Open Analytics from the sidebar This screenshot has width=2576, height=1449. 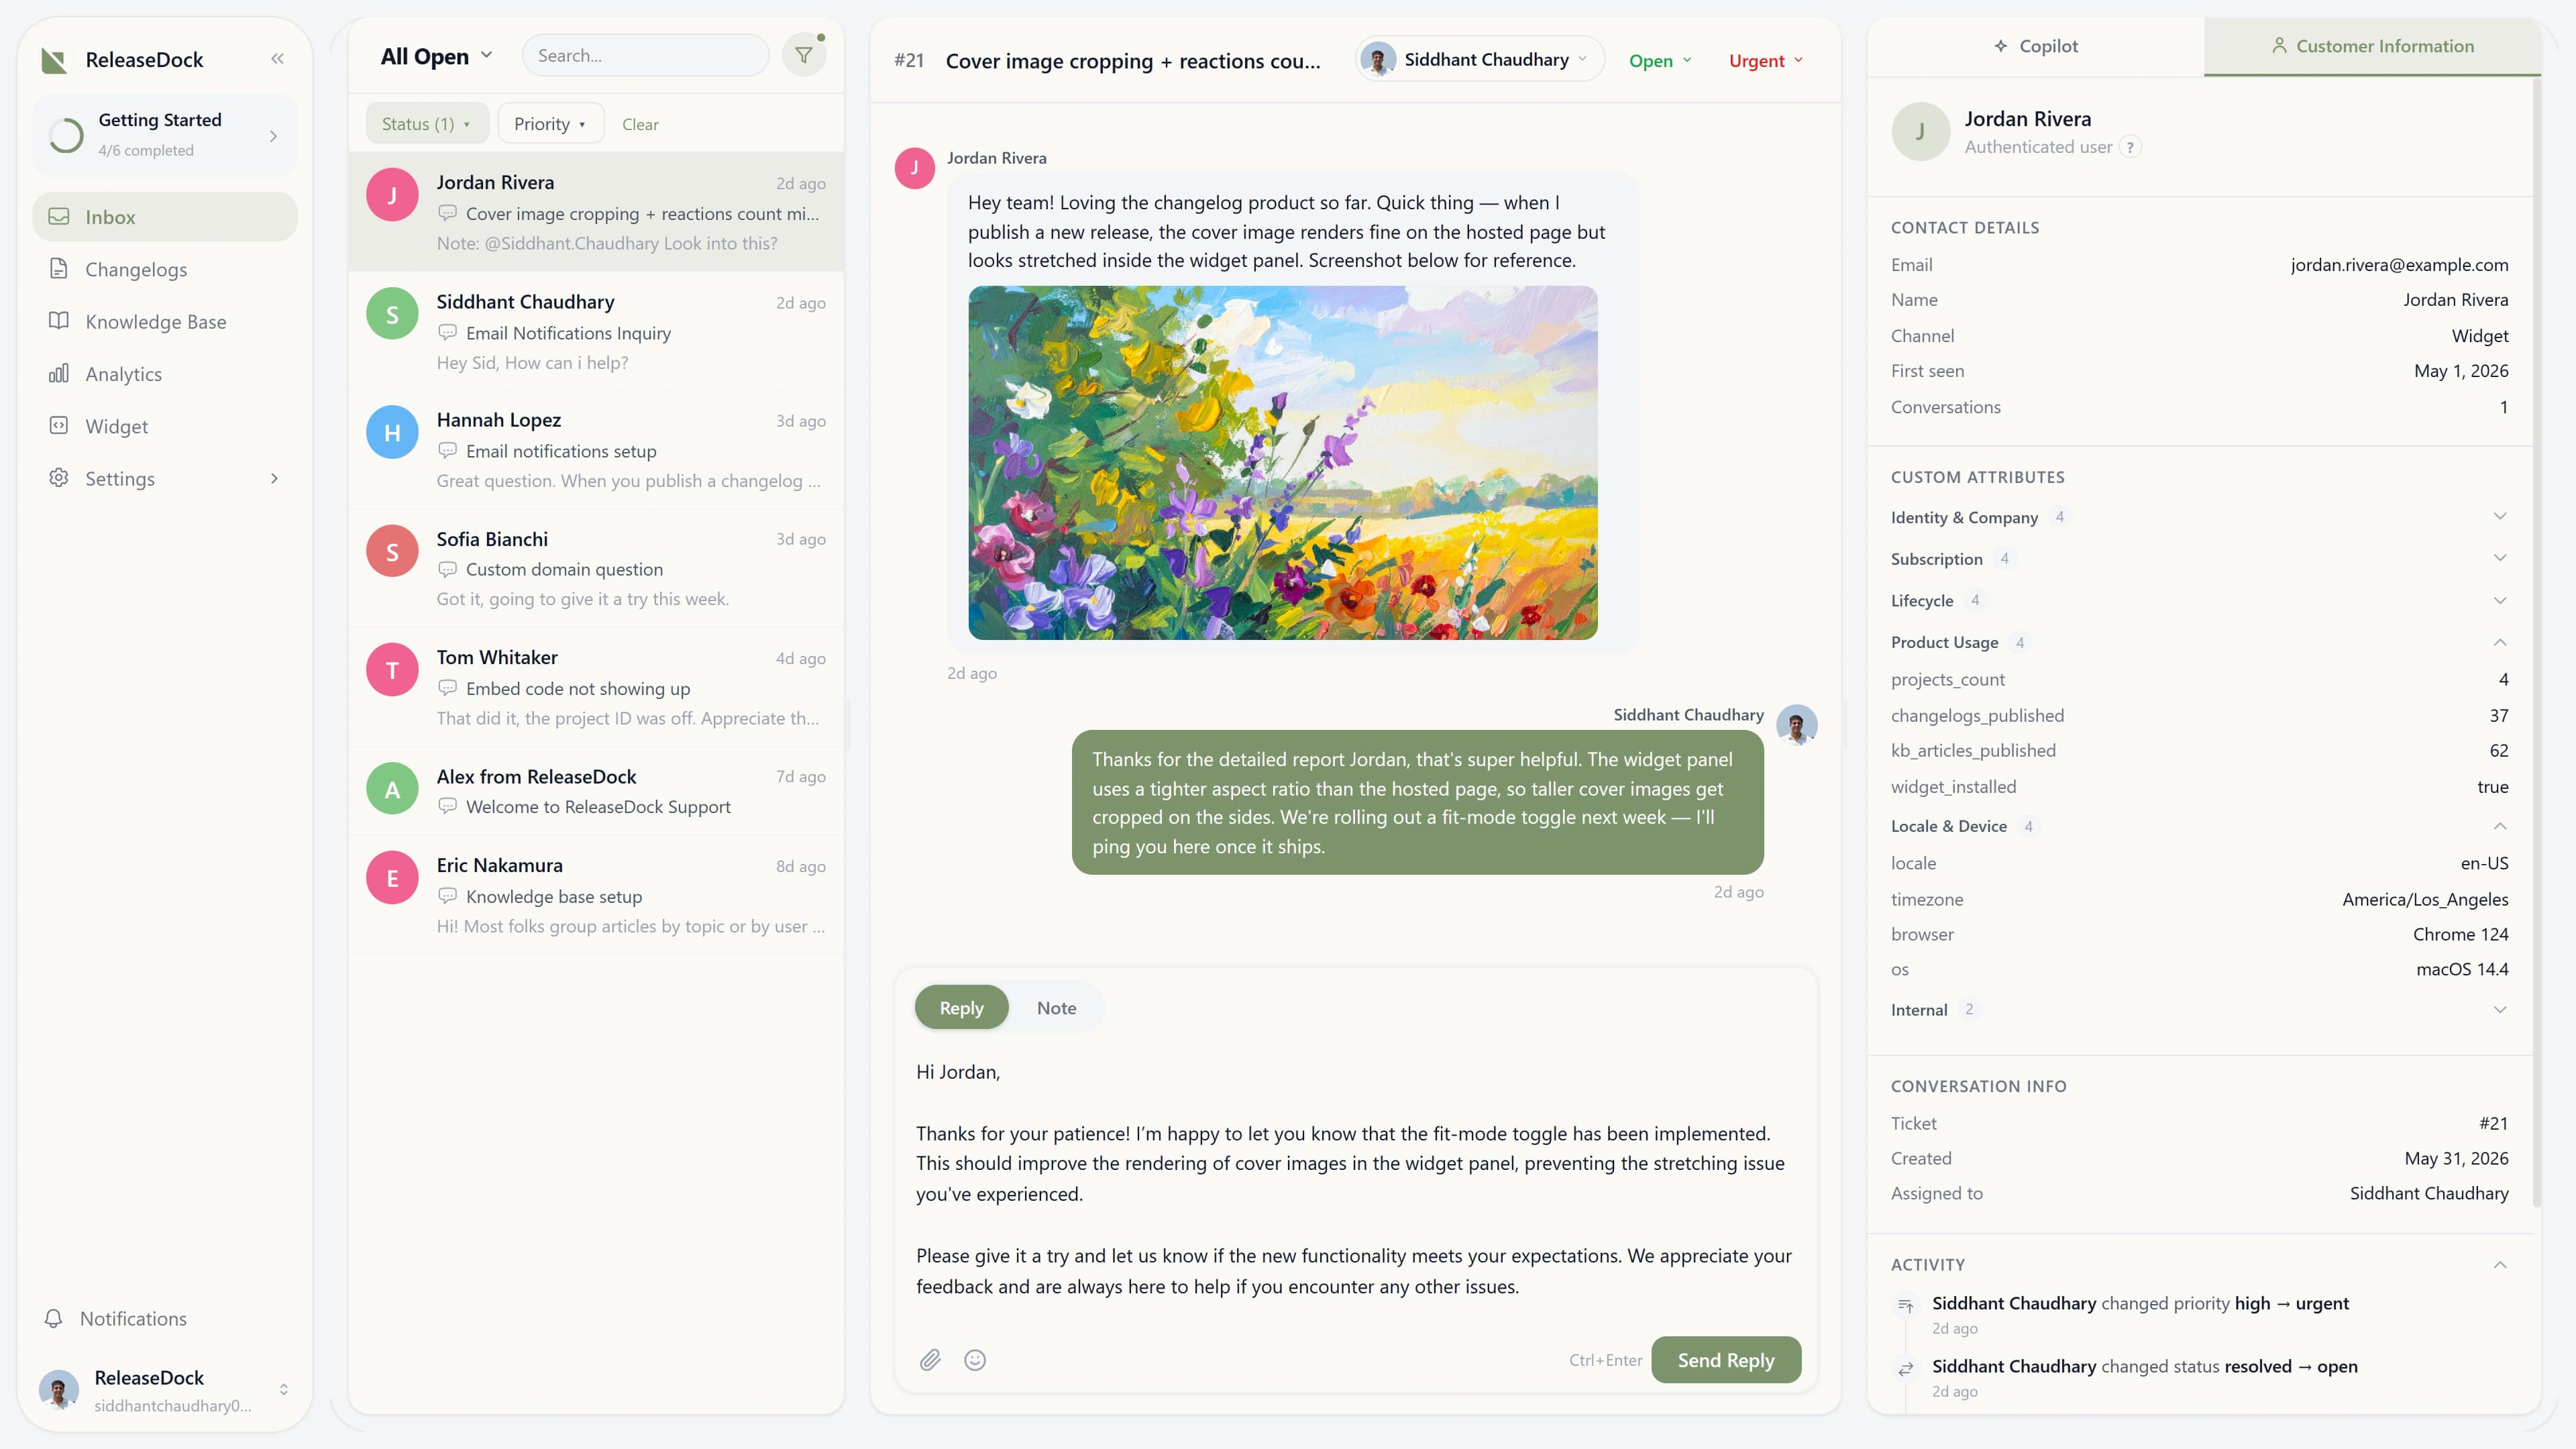click(x=165, y=373)
